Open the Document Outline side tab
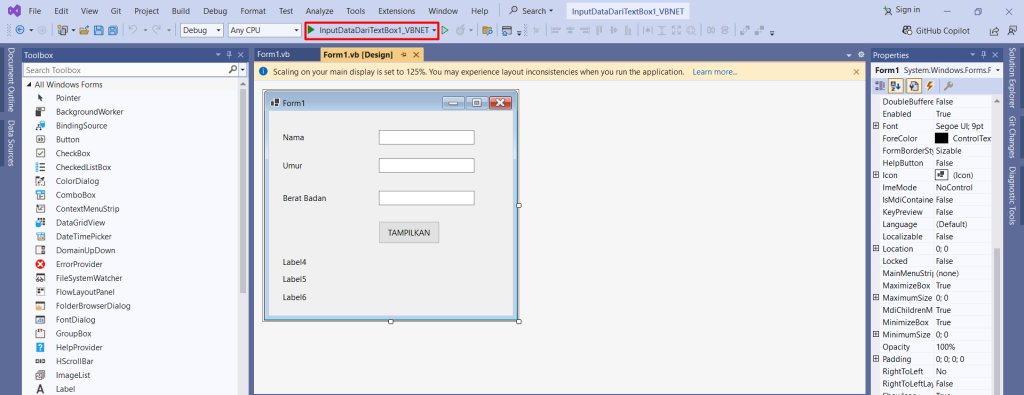 pyautogui.click(x=11, y=80)
